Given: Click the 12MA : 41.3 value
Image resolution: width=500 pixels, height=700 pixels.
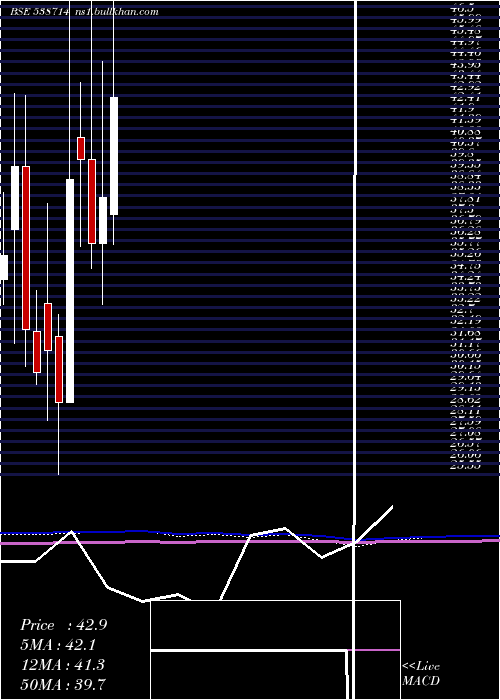Looking at the screenshot, I should (63, 665).
